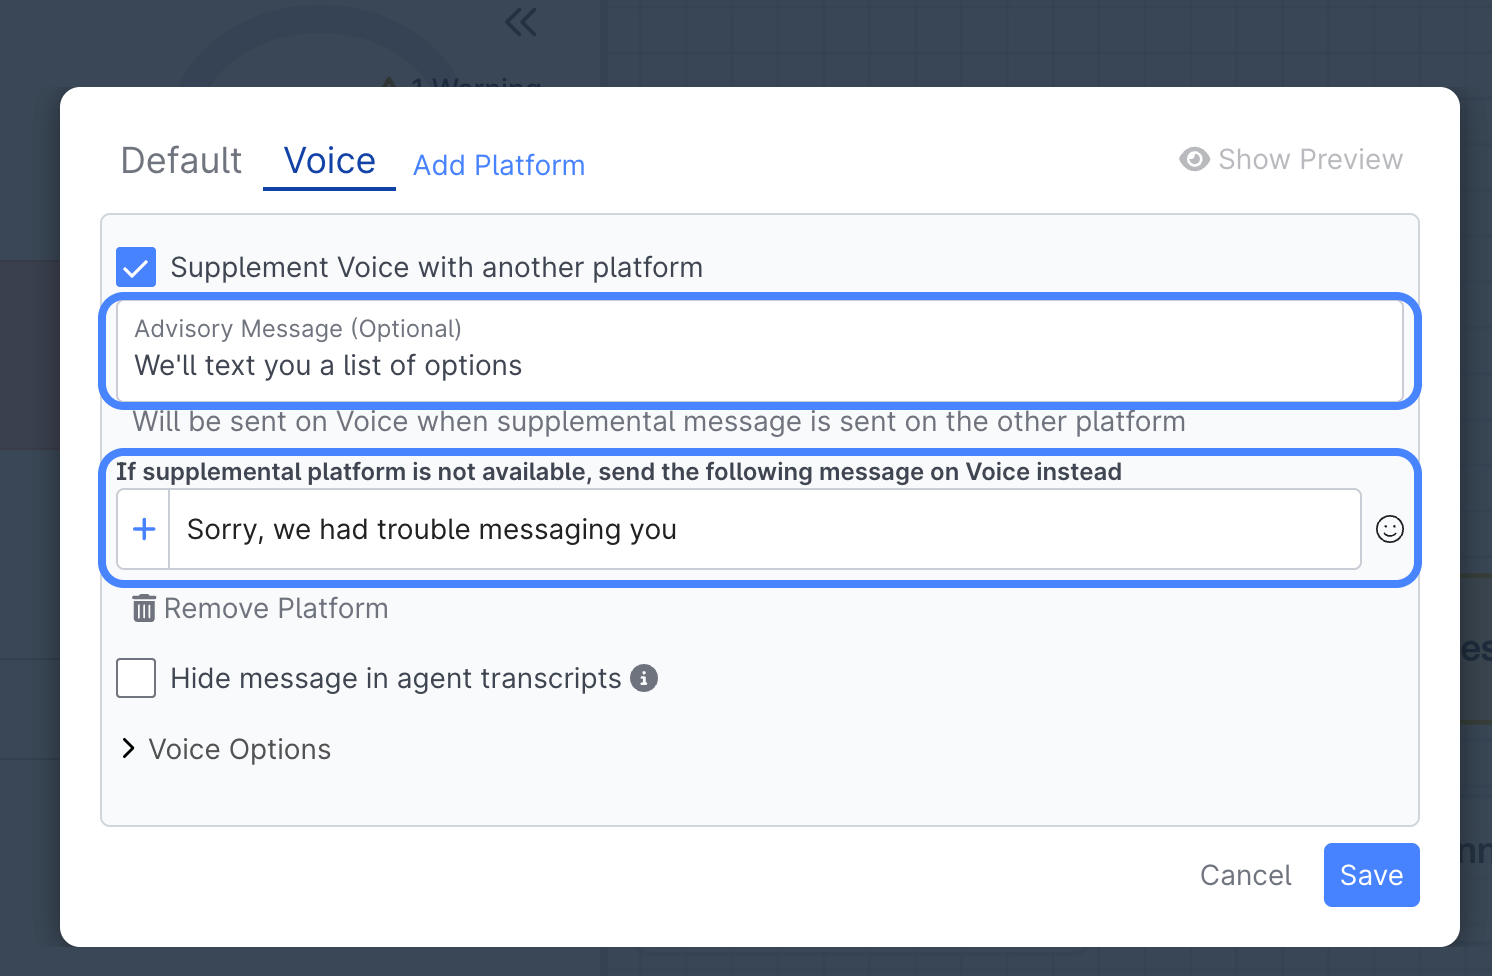This screenshot has height=976, width=1492.
Task: Click the trash can icon
Action: 144,608
